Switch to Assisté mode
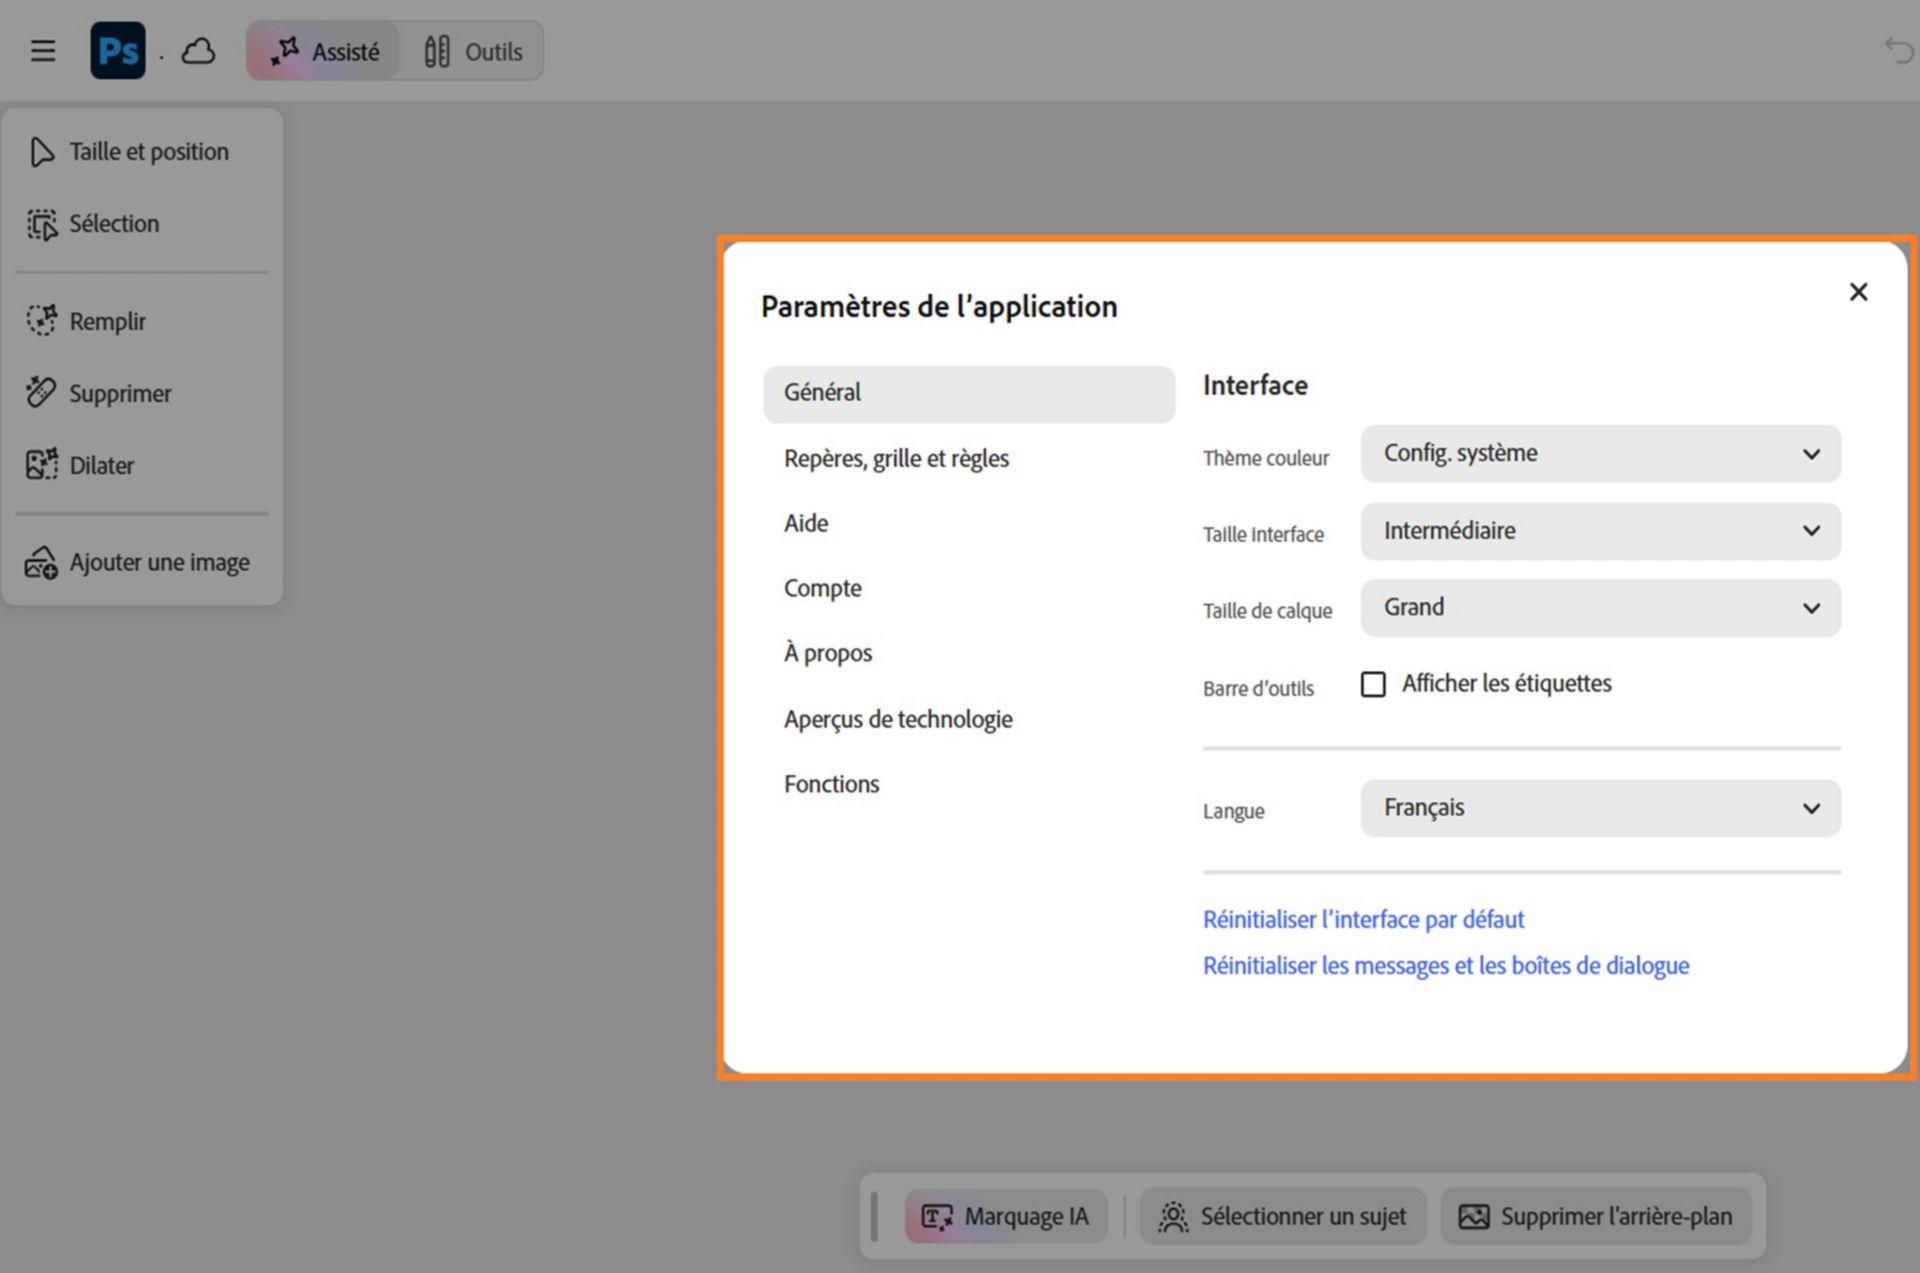 tap(324, 51)
